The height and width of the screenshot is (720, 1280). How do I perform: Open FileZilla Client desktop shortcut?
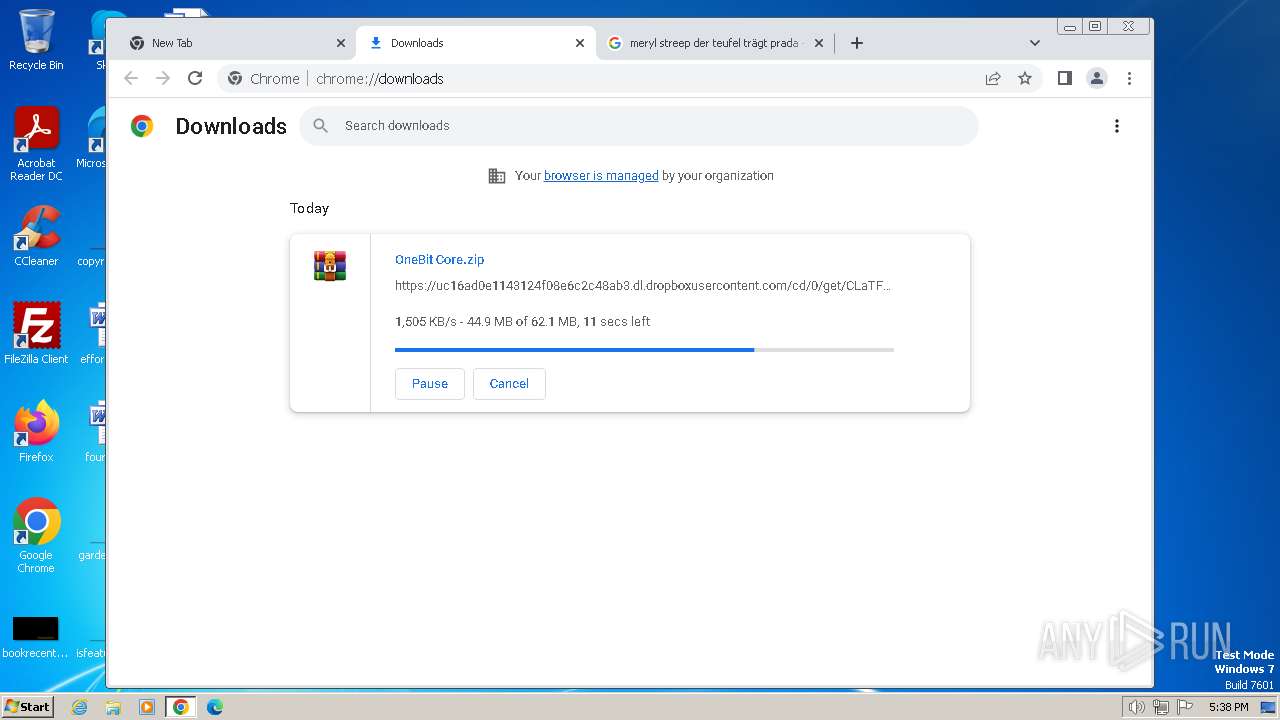(x=36, y=333)
